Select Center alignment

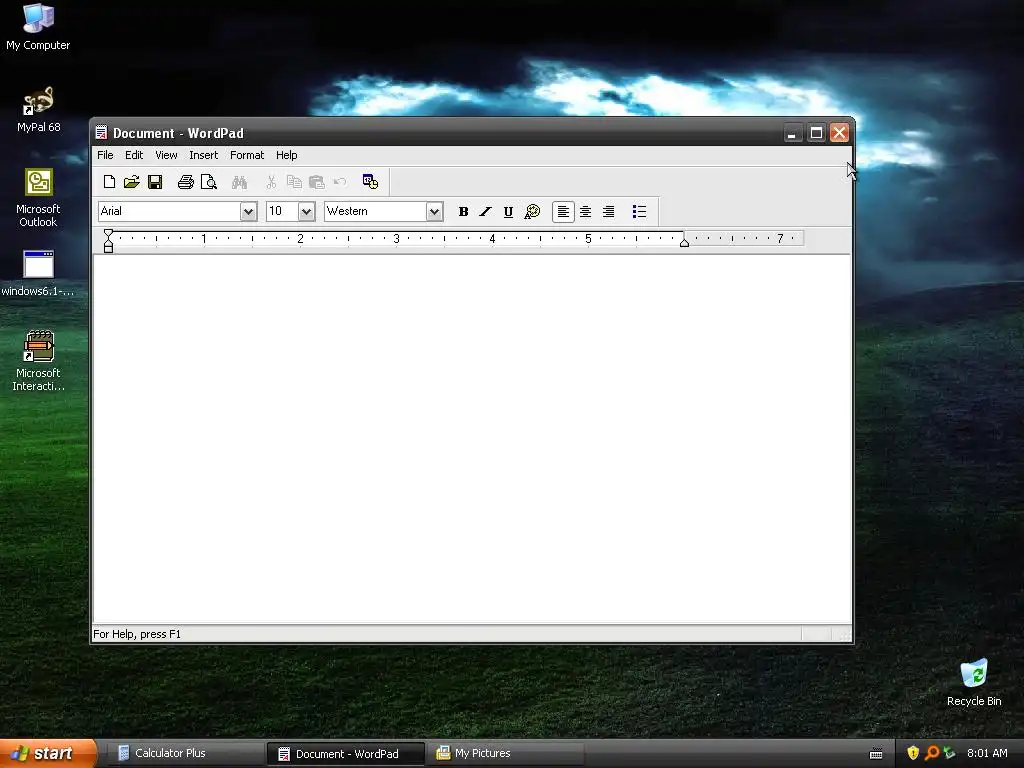pyautogui.click(x=586, y=212)
